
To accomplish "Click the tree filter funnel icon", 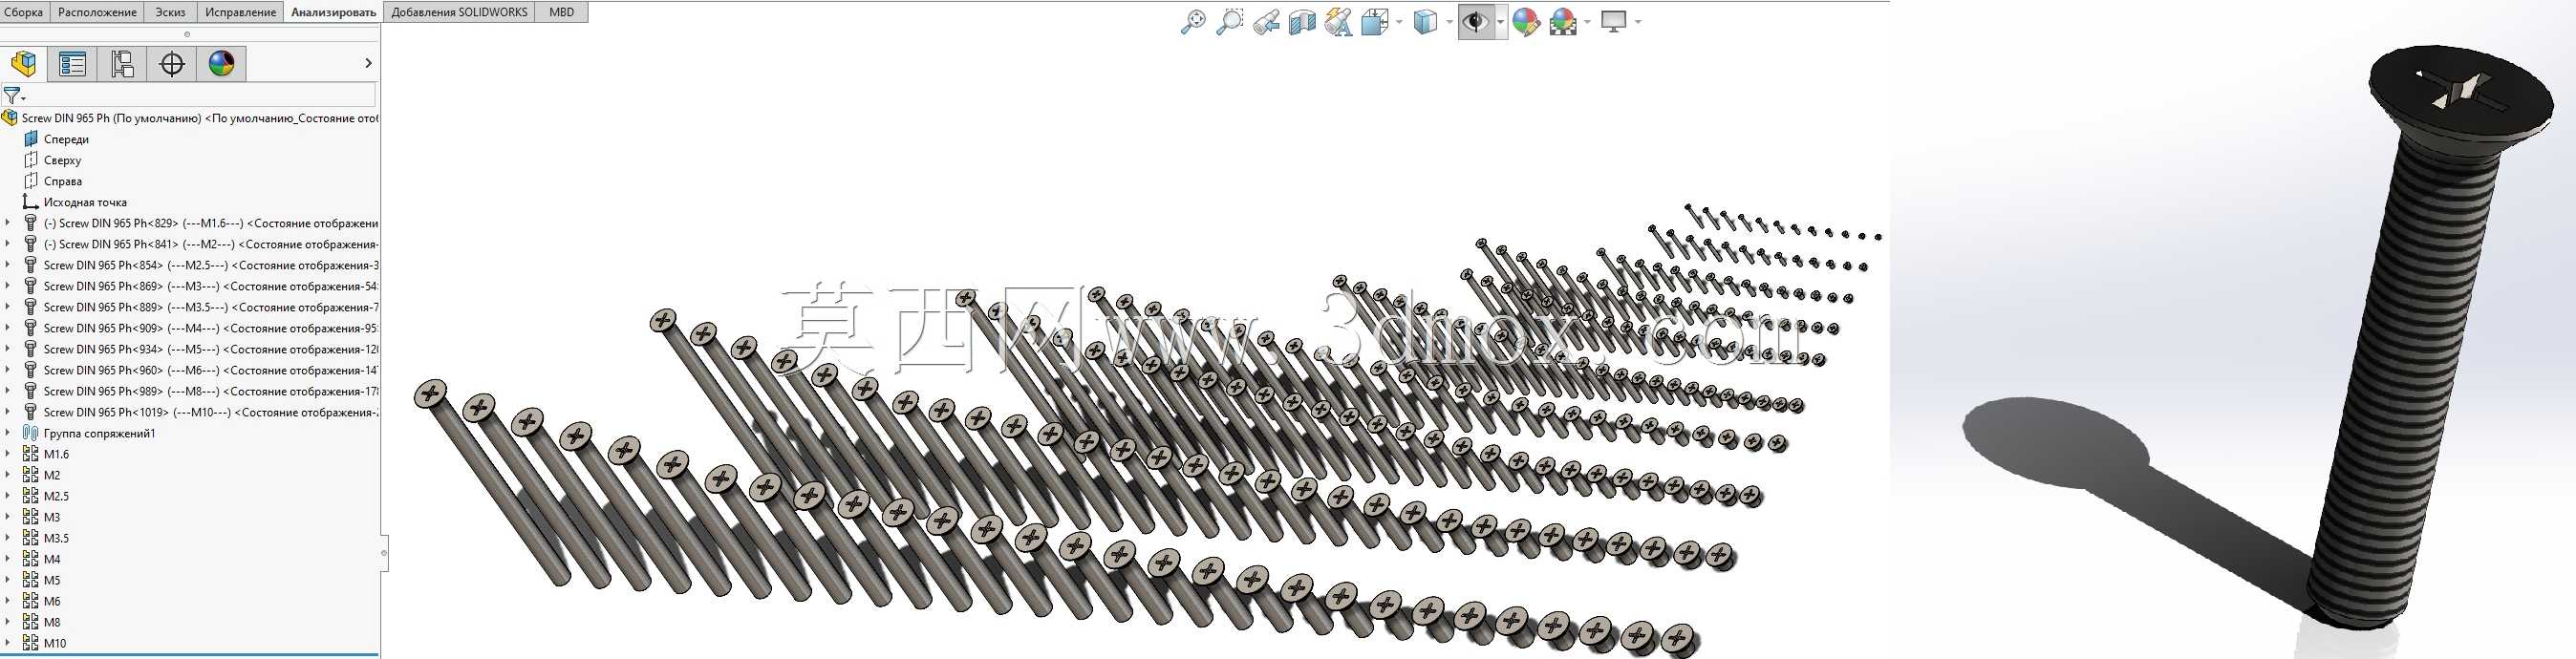I will pos(12,96).
